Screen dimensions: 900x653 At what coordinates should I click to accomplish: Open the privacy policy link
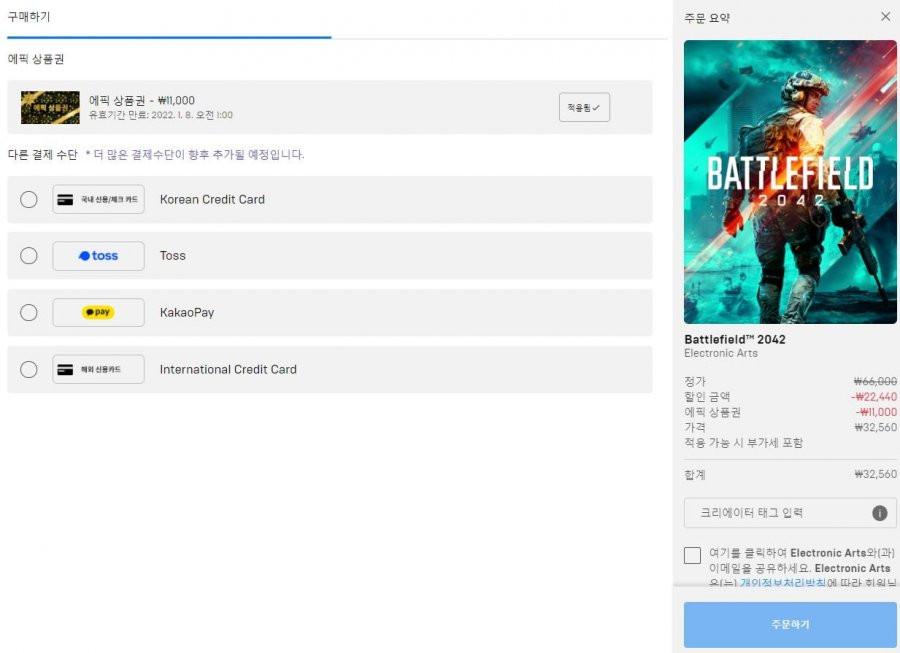783,582
